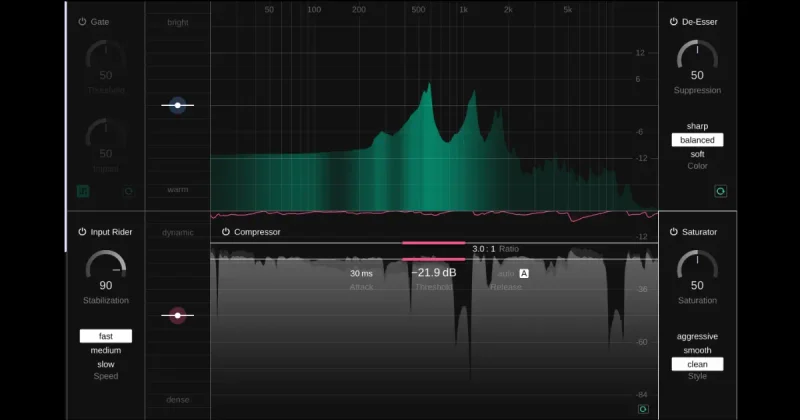This screenshot has width=800, height=420.
Task: Click the 'Ratio' label
Action: [509, 249]
